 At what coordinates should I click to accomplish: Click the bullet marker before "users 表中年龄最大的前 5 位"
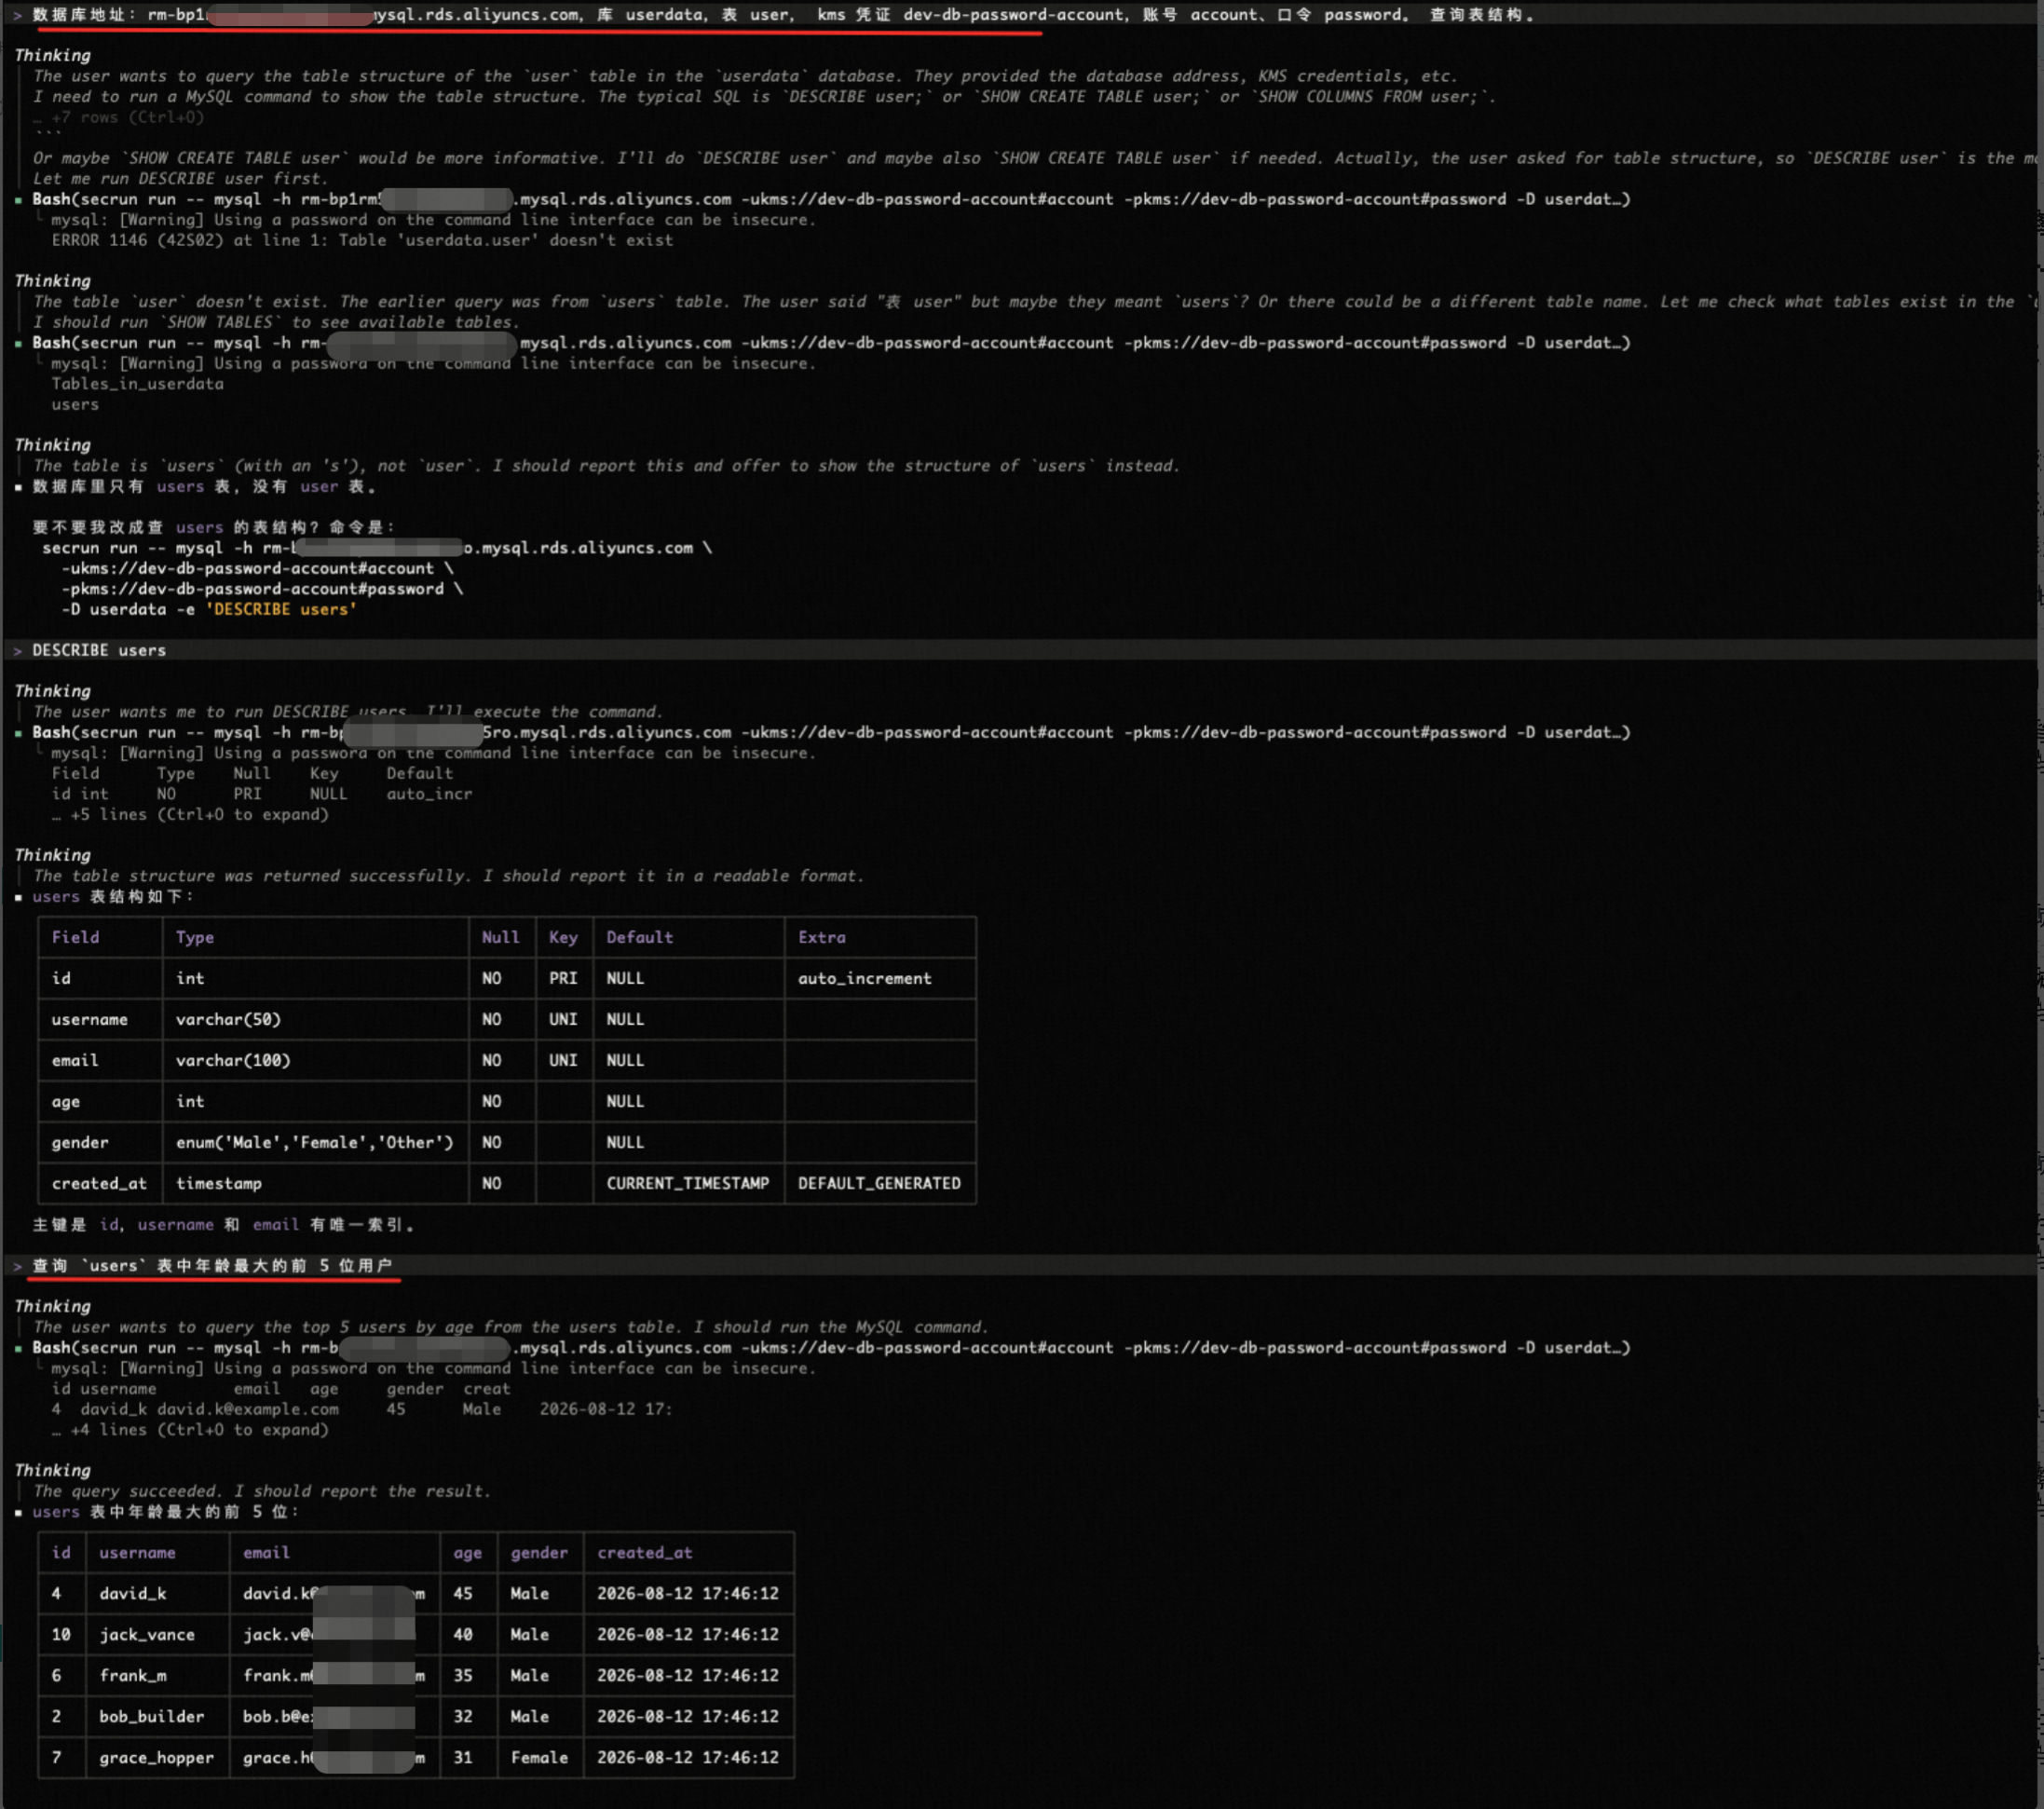pos(19,1512)
